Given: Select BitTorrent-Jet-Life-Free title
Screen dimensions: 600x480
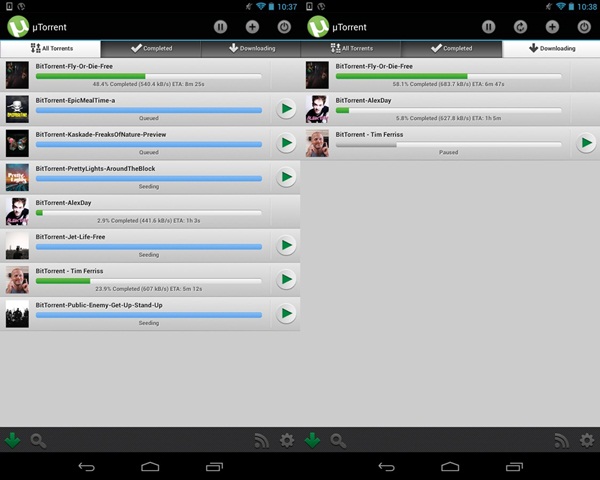Looking at the screenshot, I should coord(70,237).
